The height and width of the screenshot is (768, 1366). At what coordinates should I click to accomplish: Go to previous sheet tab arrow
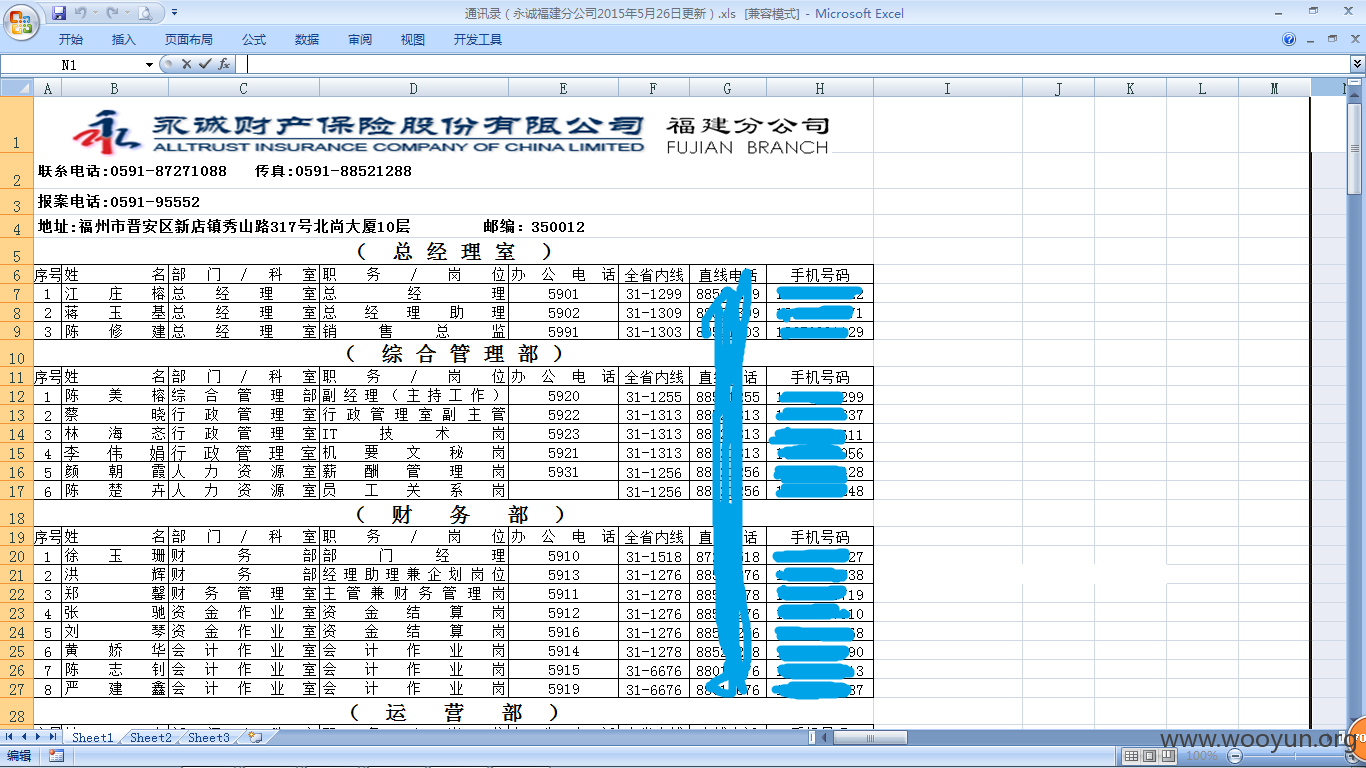[24, 737]
